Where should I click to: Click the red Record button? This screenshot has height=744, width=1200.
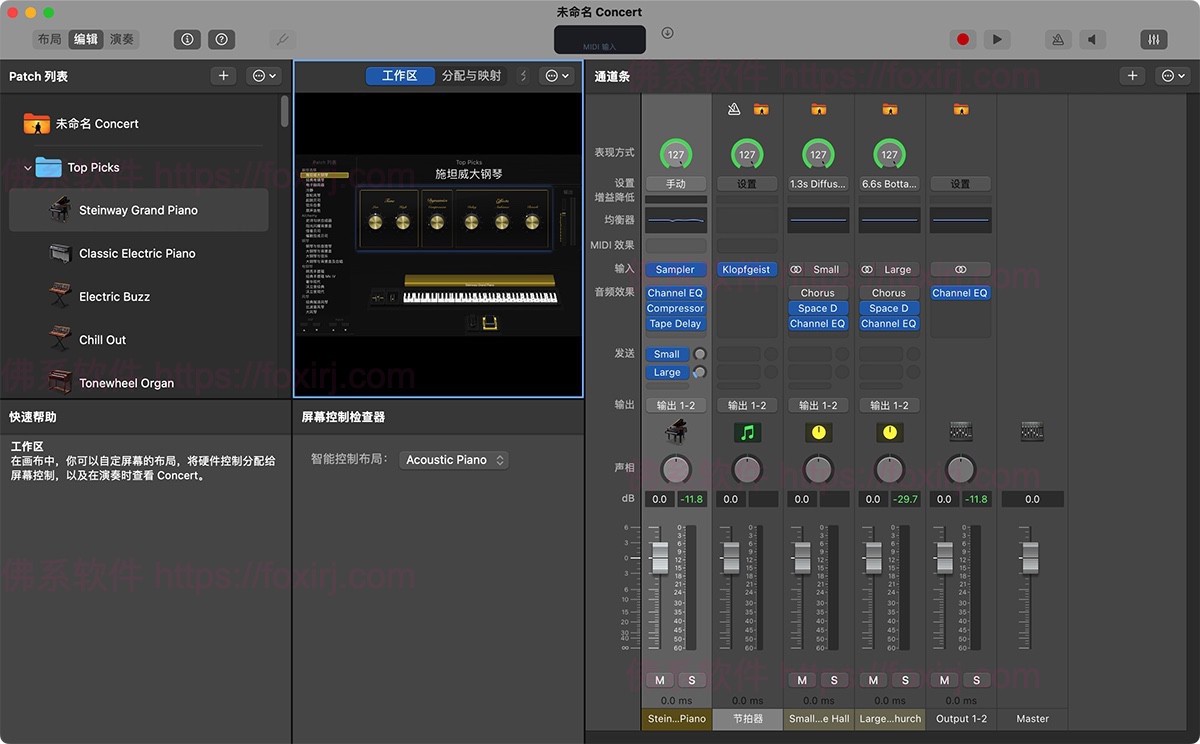pos(963,39)
